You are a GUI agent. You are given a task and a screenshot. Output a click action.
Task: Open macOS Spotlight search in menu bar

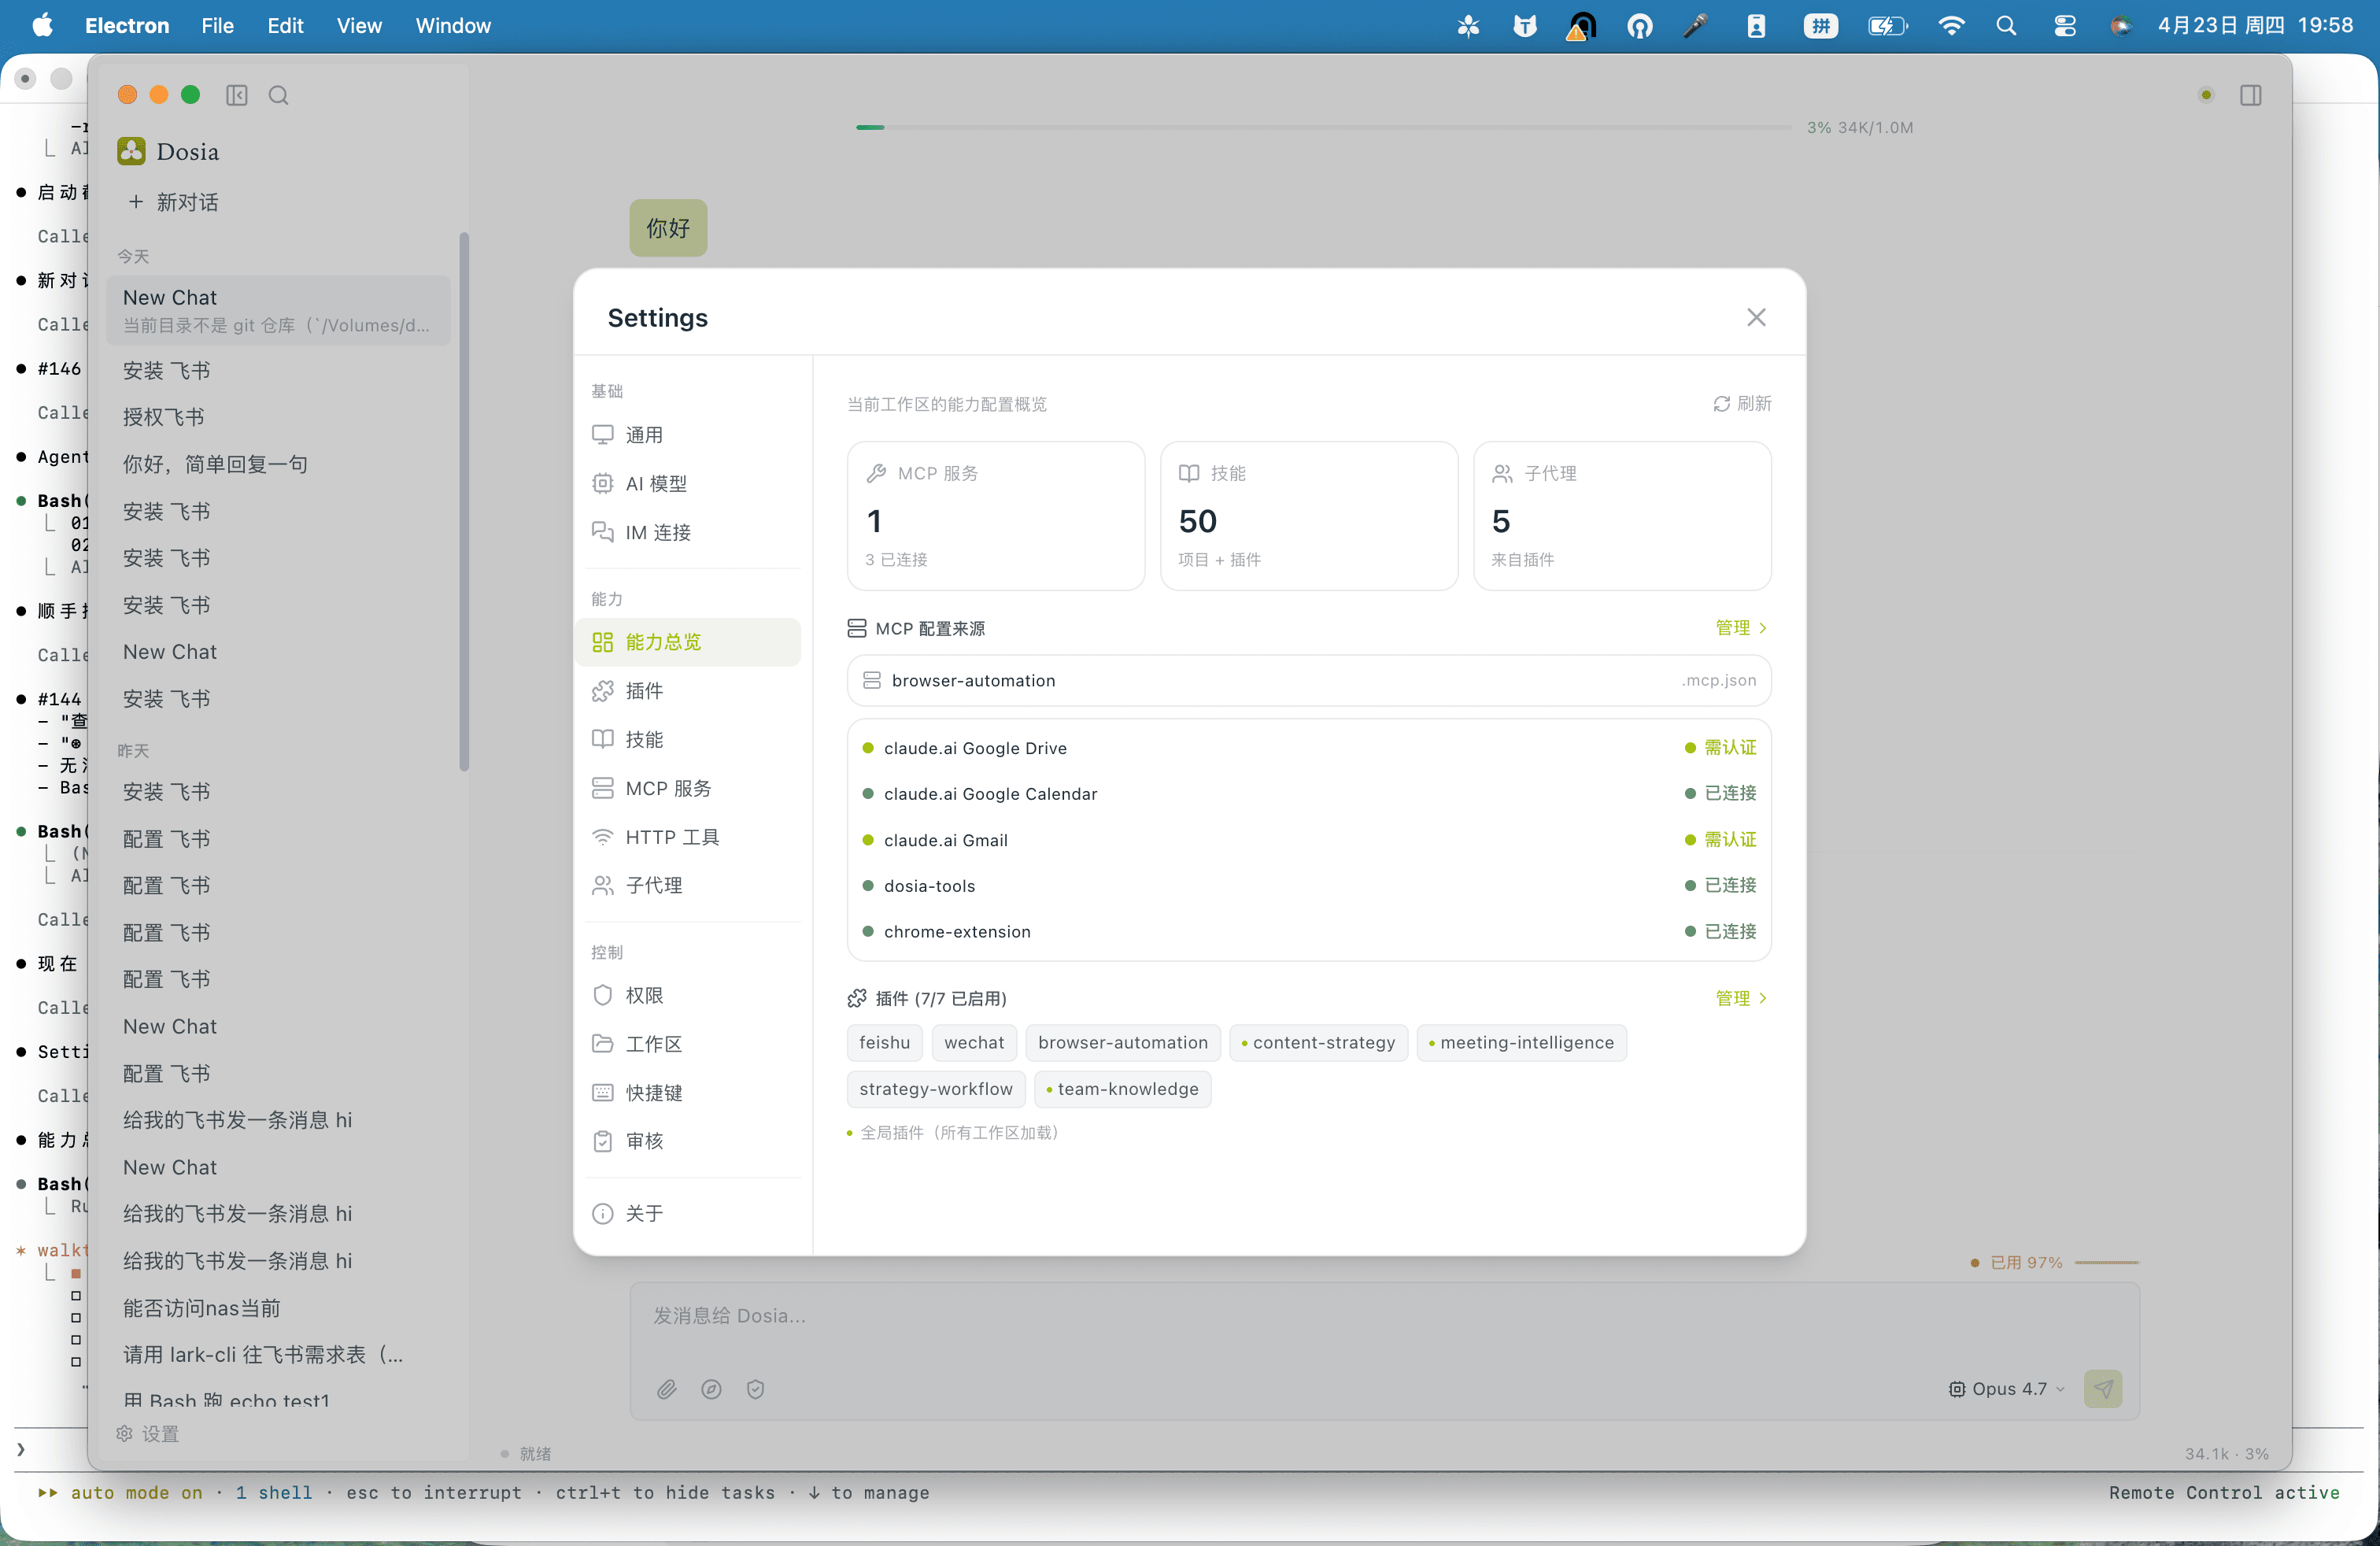pos(2006,26)
